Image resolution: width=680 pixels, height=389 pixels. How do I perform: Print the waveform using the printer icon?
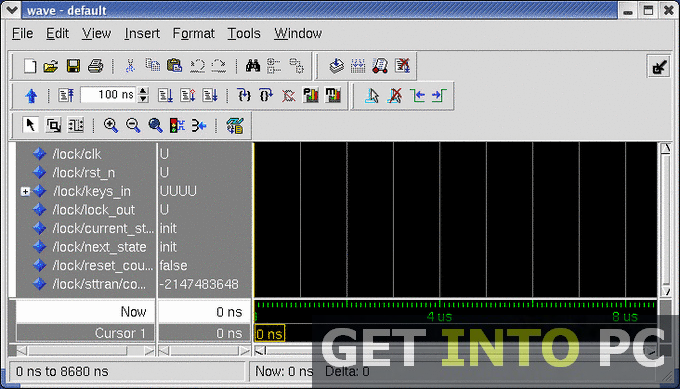pyautogui.click(x=95, y=66)
